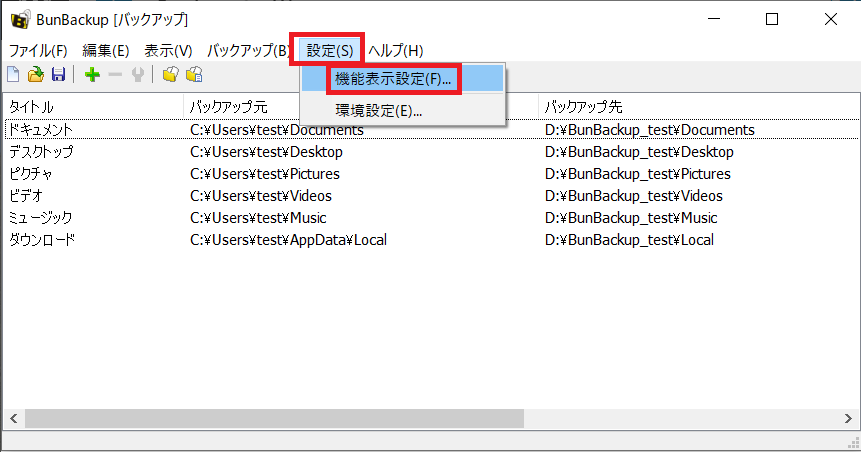Viewport: 861px width, 452px height.
Task: Select the ダウンロード row title
Action: tap(42, 240)
